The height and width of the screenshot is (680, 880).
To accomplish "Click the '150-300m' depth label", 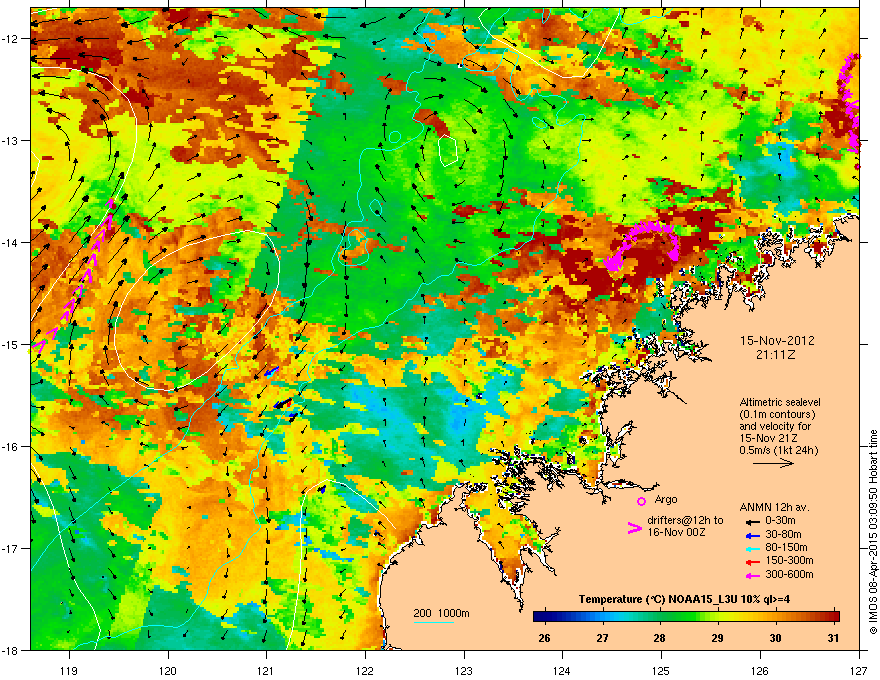I will (789, 560).
